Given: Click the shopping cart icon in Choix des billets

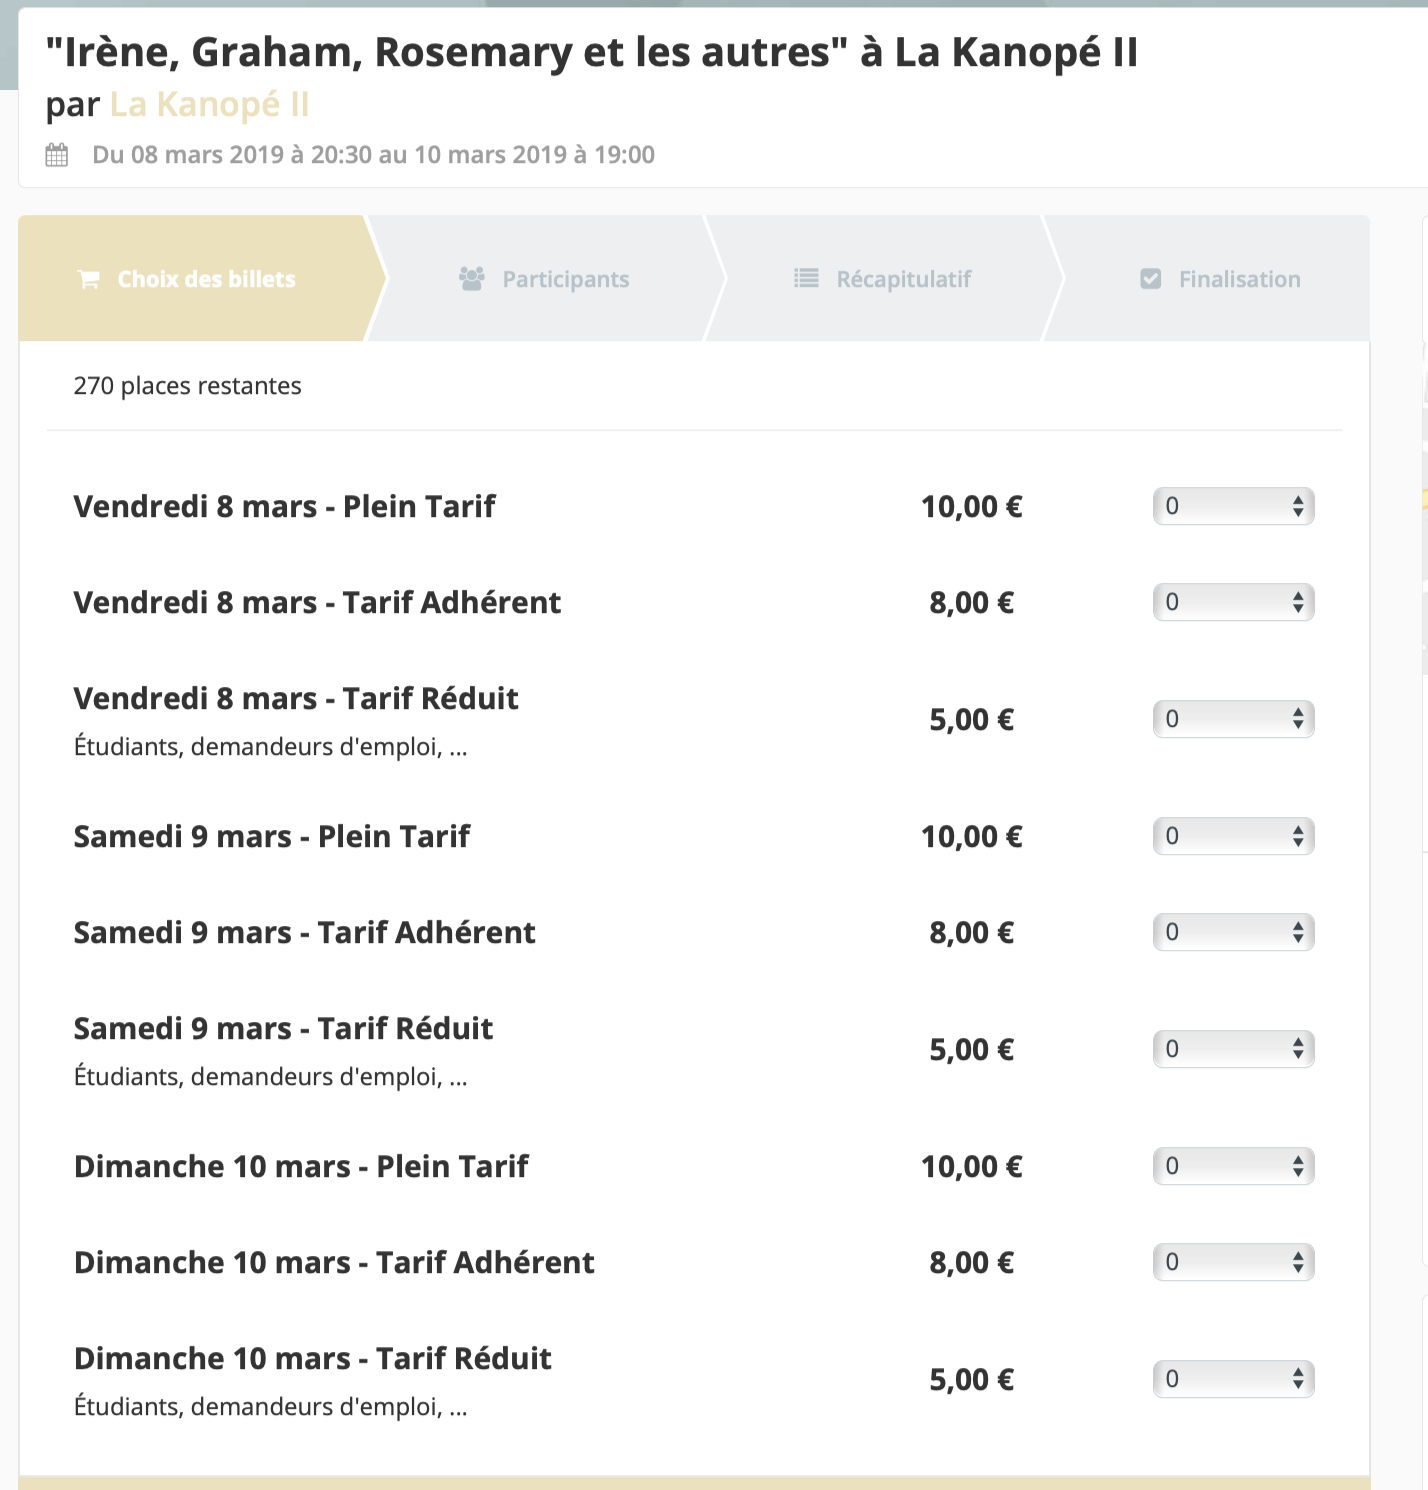Looking at the screenshot, I should (89, 280).
